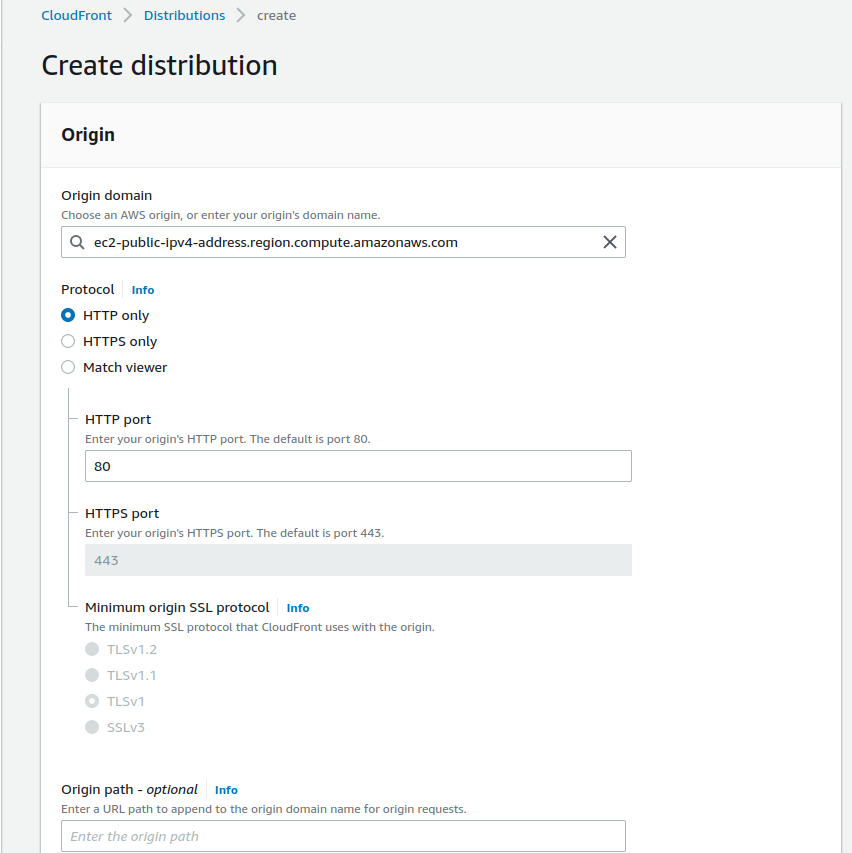The height and width of the screenshot is (853, 852).
Task: Click the search icon in Origin domain field
Action: pyautogui.click(x=77, y=243)
